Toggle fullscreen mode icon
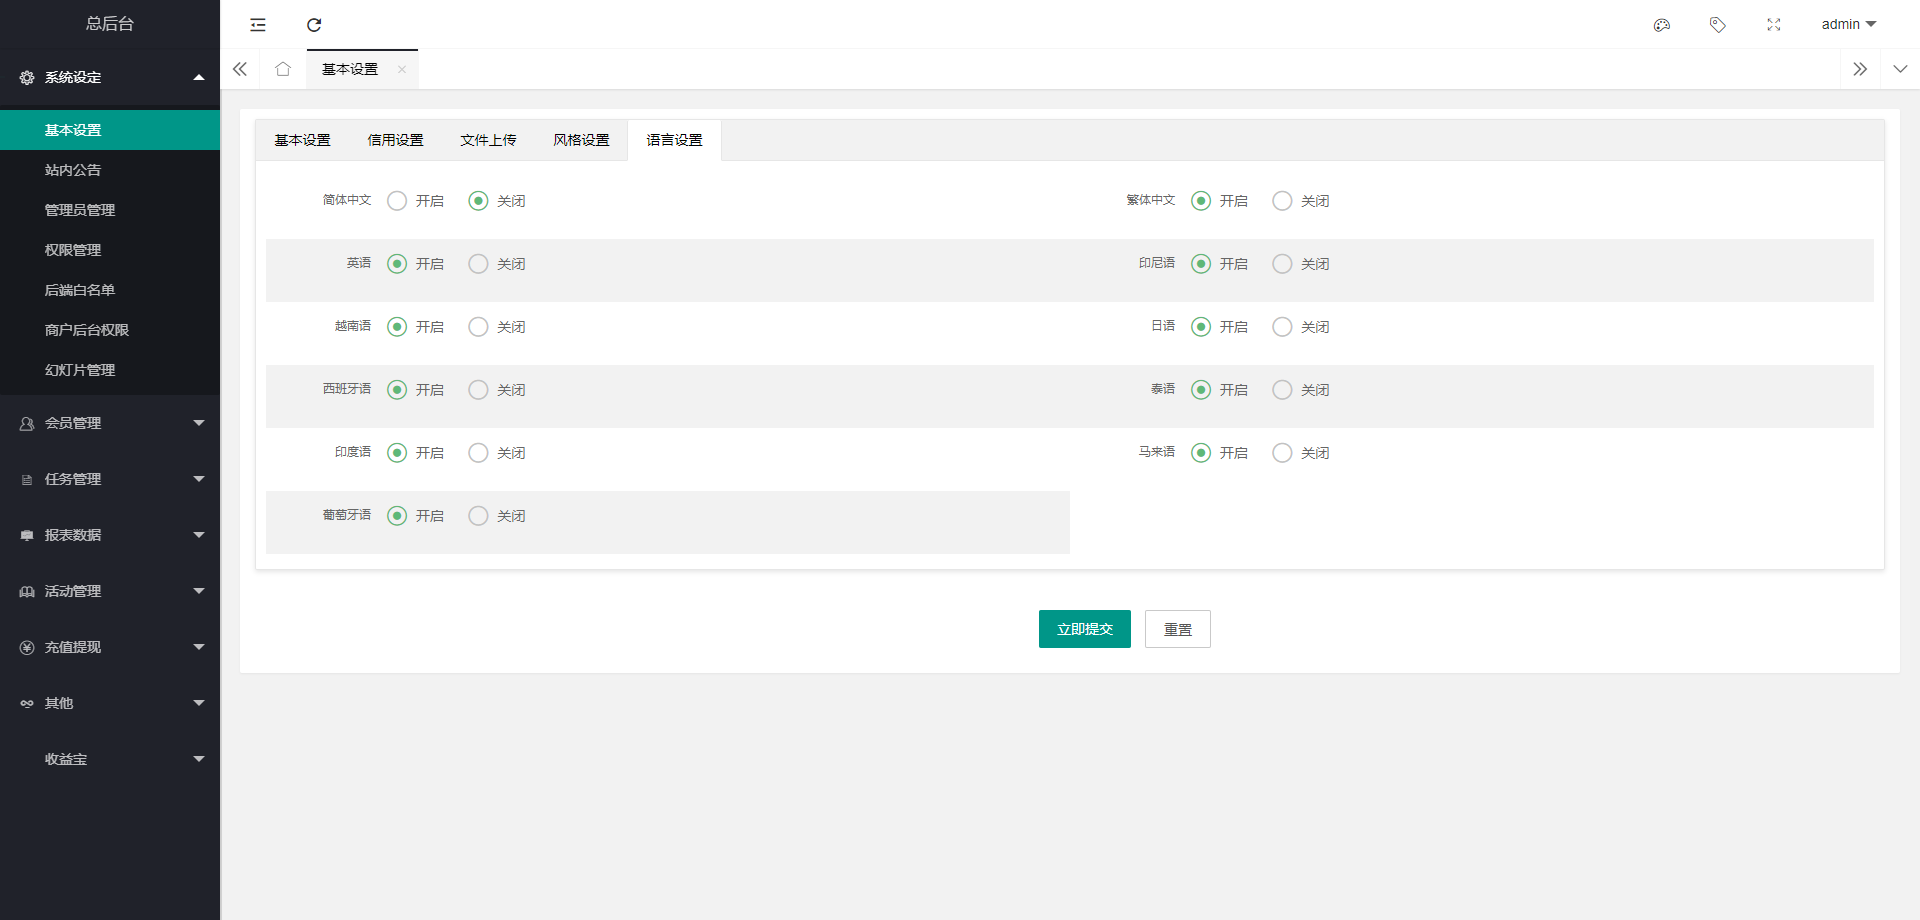1920x920 pixels. pos(1774,25)
